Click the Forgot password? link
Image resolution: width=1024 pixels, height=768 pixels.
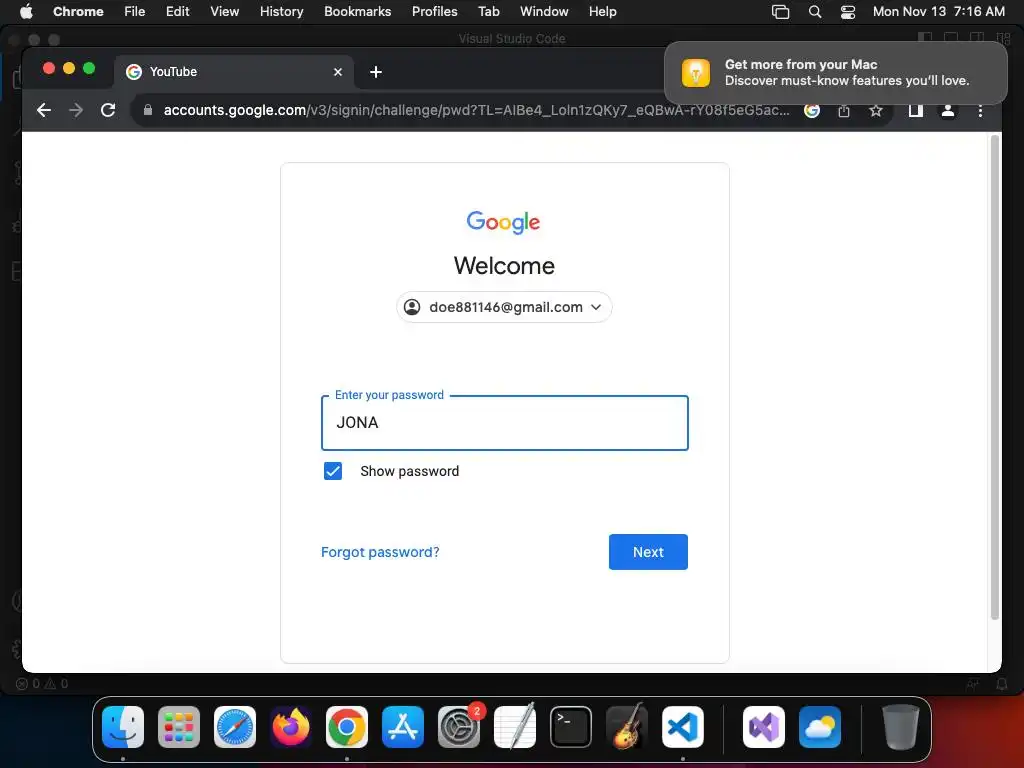click(380, 552)
